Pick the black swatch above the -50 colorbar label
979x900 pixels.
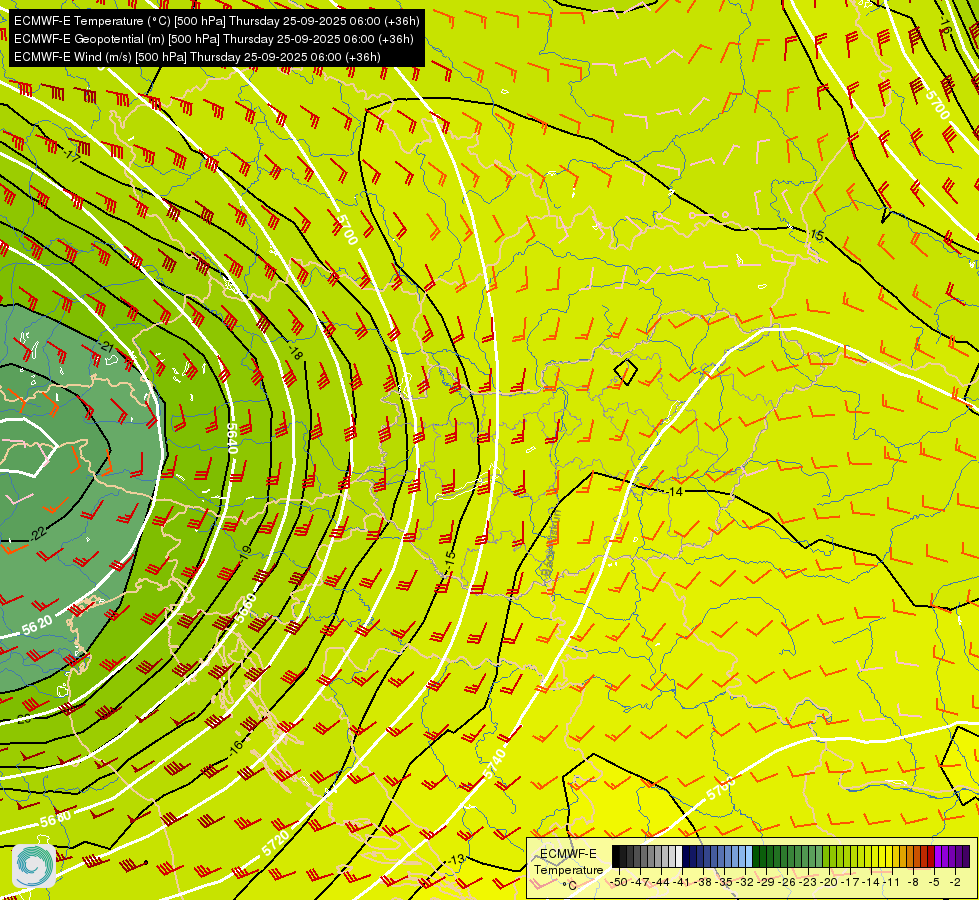click(616, 856)
